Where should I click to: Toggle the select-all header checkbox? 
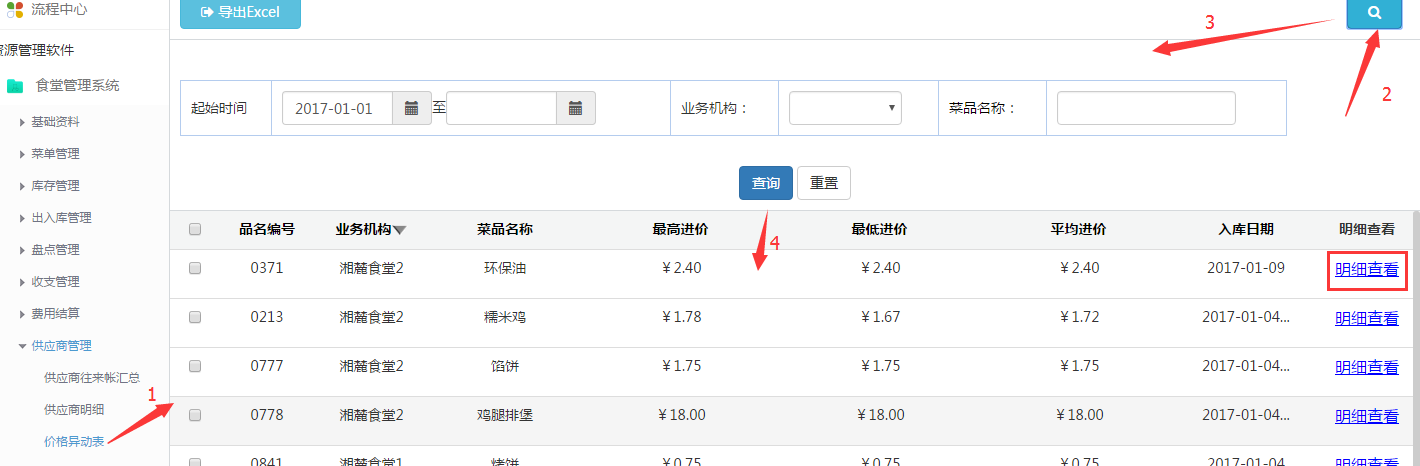[195, 229]
